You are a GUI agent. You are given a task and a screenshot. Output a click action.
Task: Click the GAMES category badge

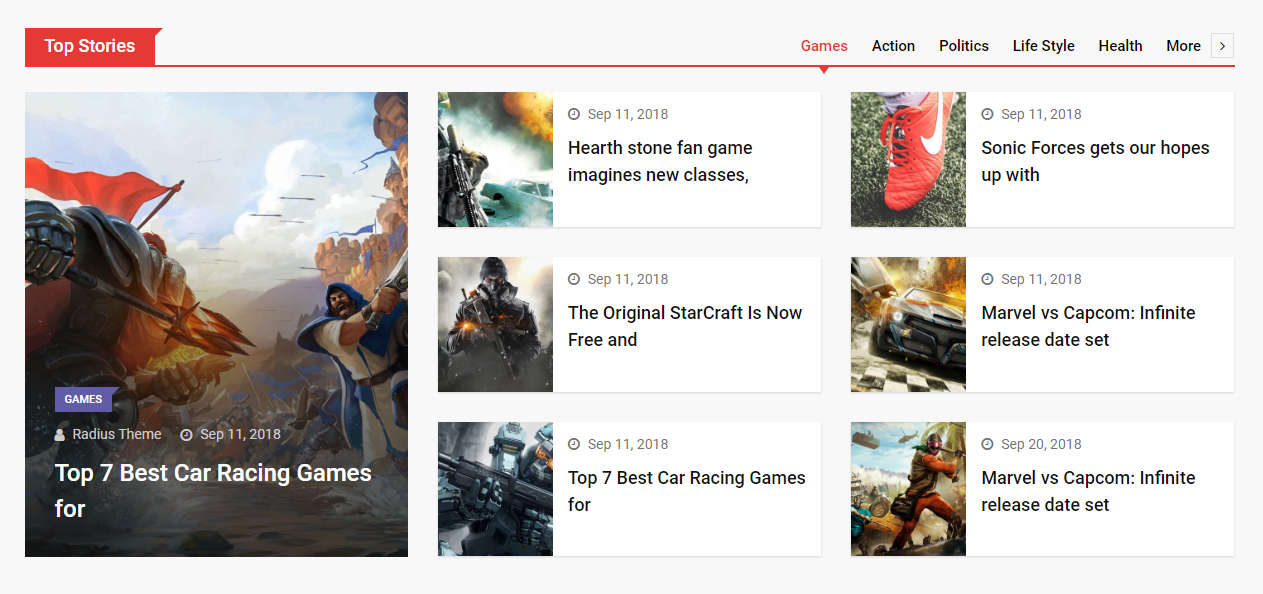83,399
